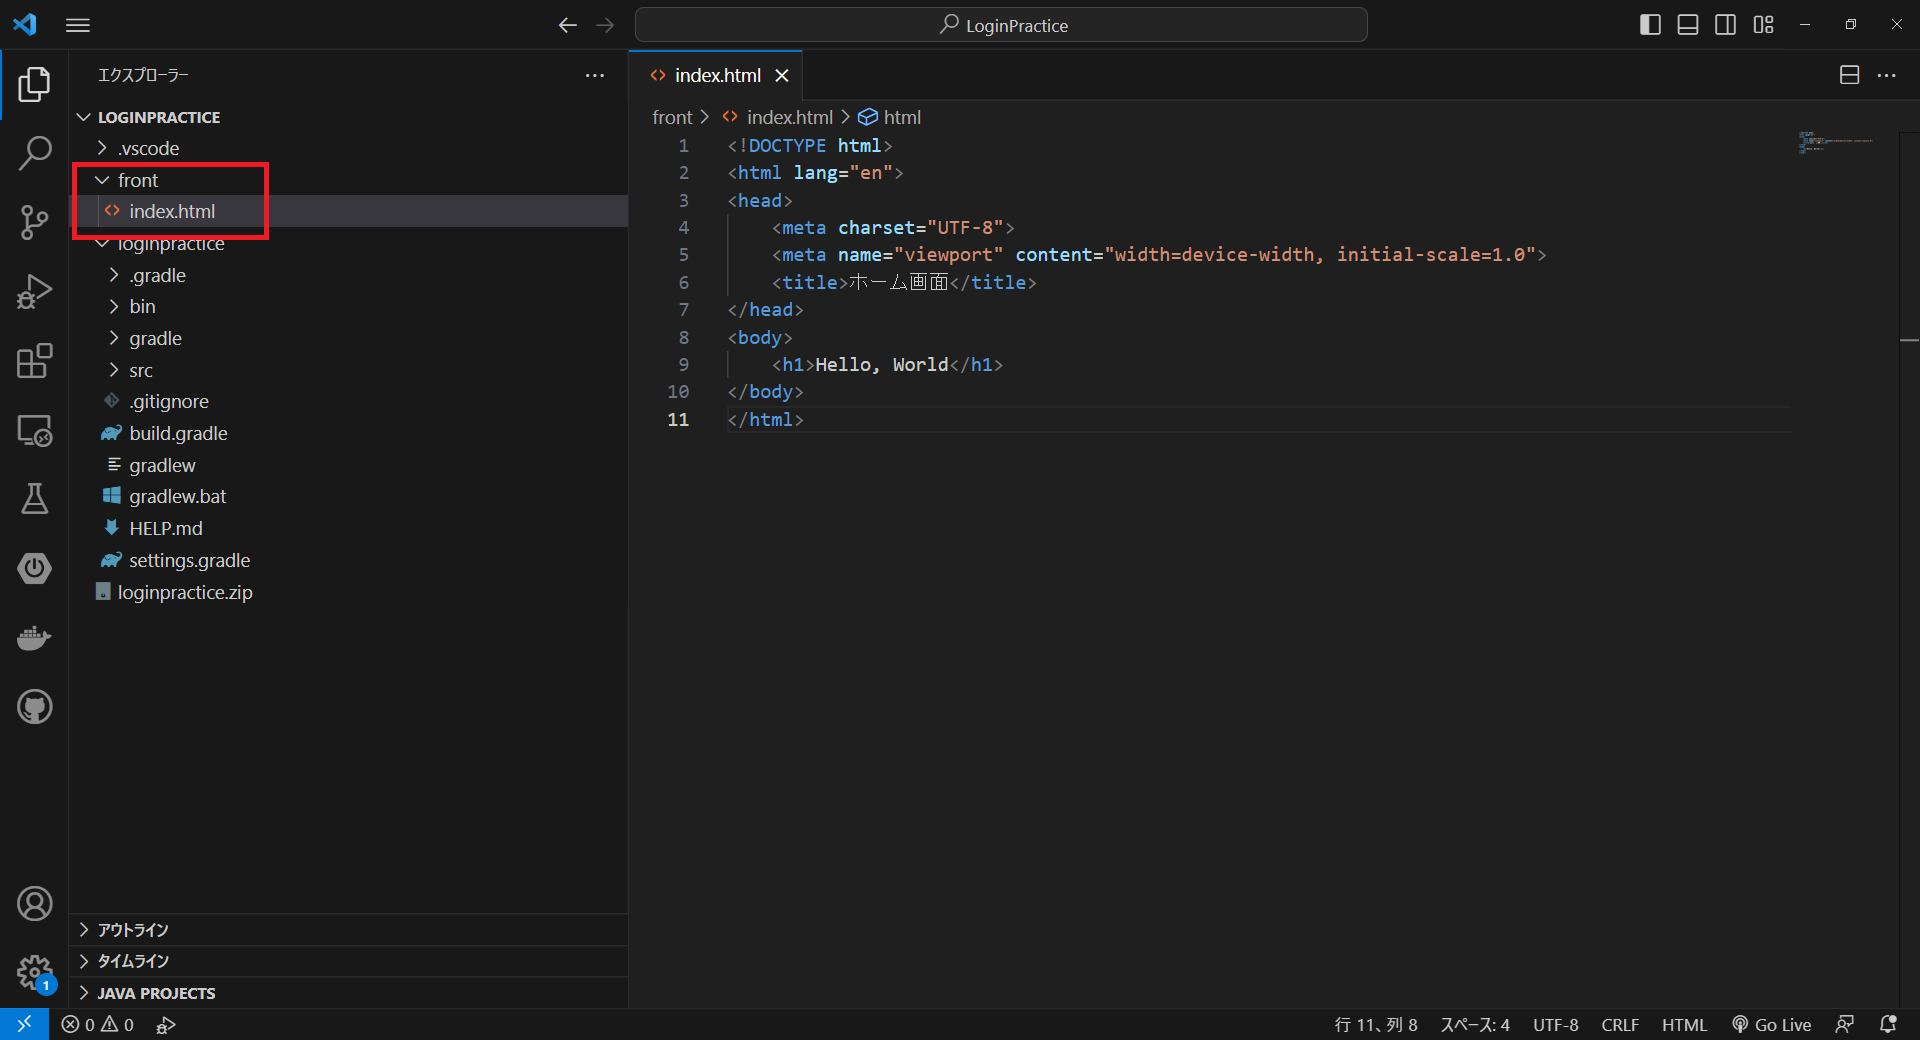This screenshot has height=1040, width=1920.
Task: Toggle the primary side bar
Action: [1650, 25]
